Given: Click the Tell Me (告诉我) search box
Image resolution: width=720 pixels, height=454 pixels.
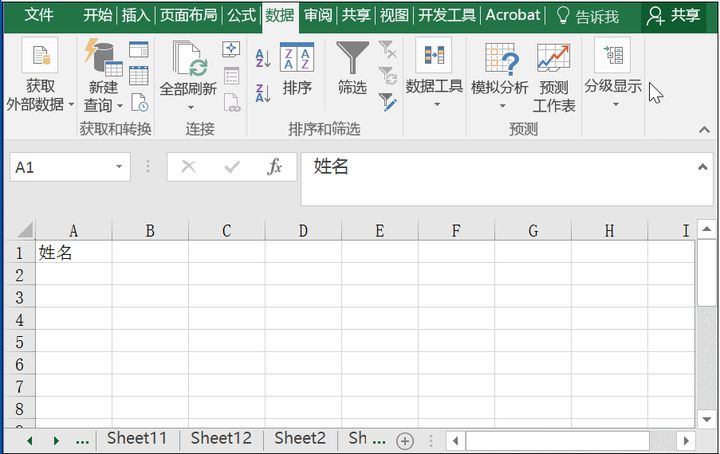Looking at the screenshot, I should [588, 16].
